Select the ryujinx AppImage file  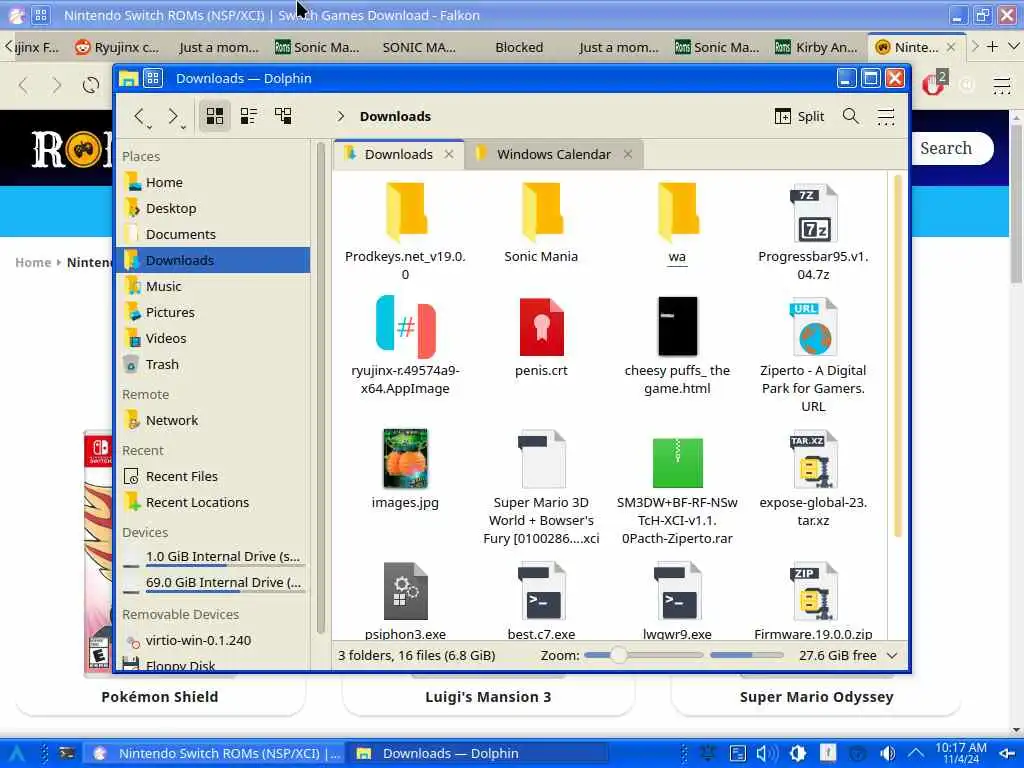point(405,346)
